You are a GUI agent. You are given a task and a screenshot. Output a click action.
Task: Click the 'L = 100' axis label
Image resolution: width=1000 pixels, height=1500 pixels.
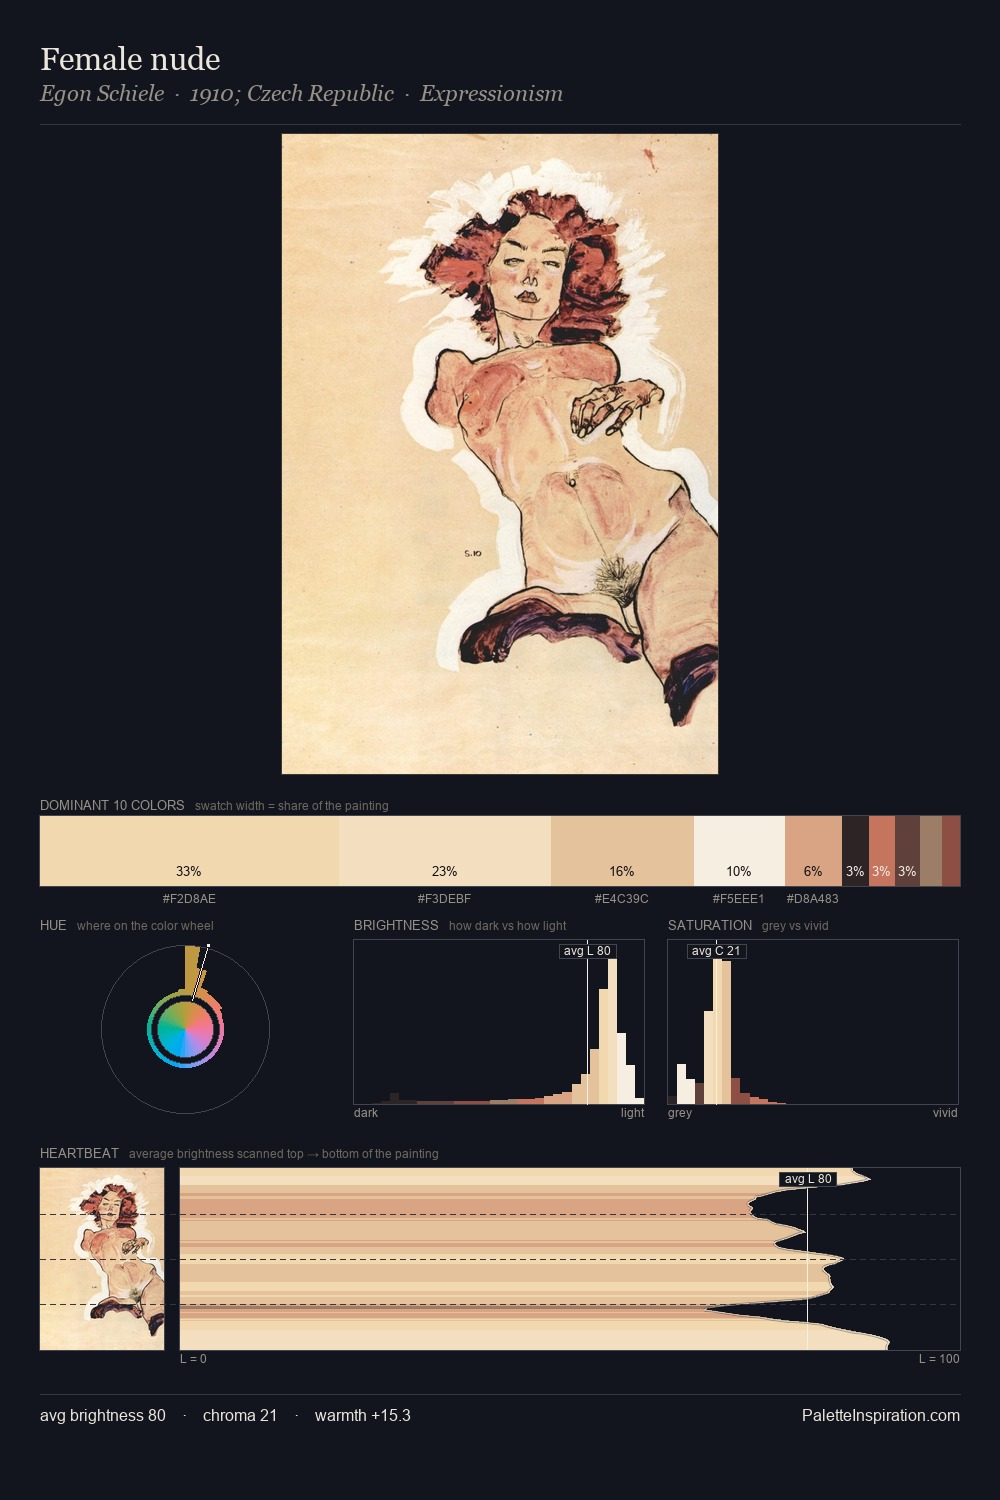point(939,1359)
